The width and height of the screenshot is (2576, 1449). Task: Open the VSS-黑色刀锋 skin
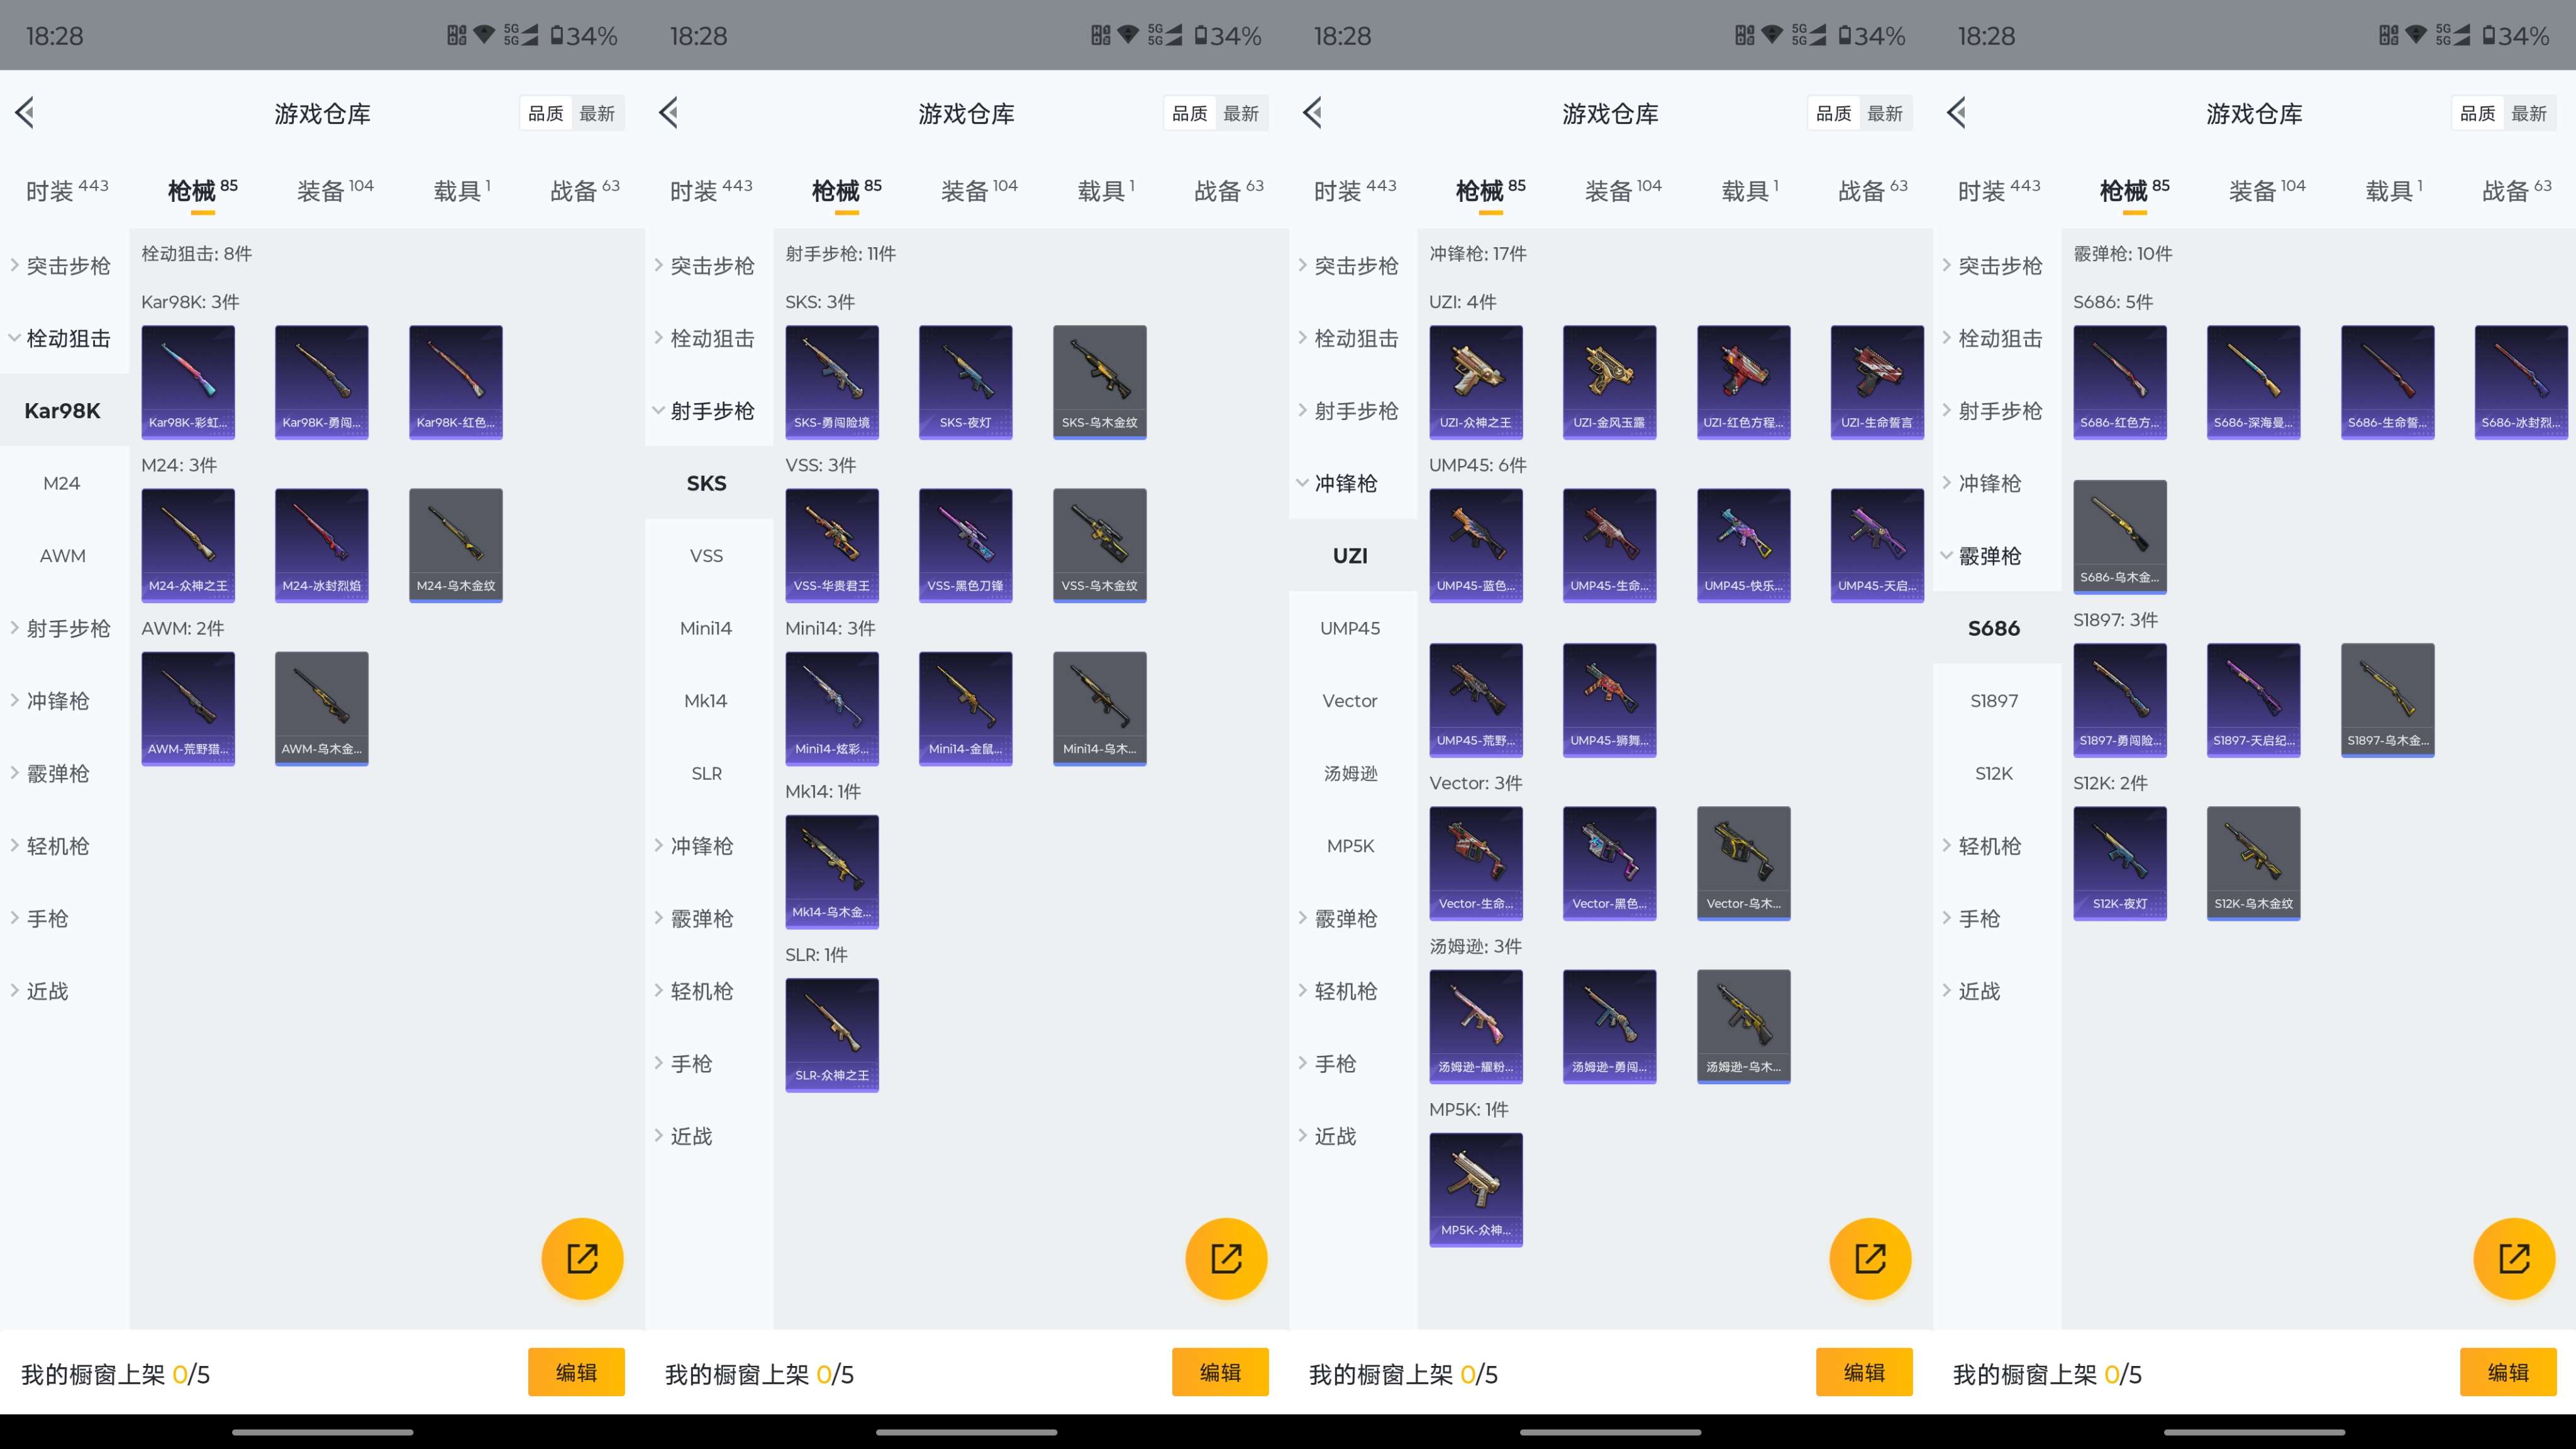click(966, 545)
